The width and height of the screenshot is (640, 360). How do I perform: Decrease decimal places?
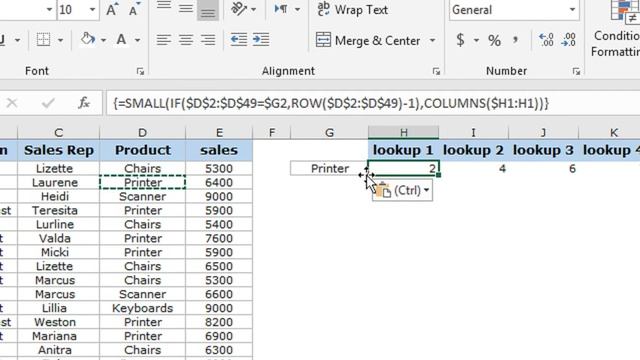pos(569,40)
